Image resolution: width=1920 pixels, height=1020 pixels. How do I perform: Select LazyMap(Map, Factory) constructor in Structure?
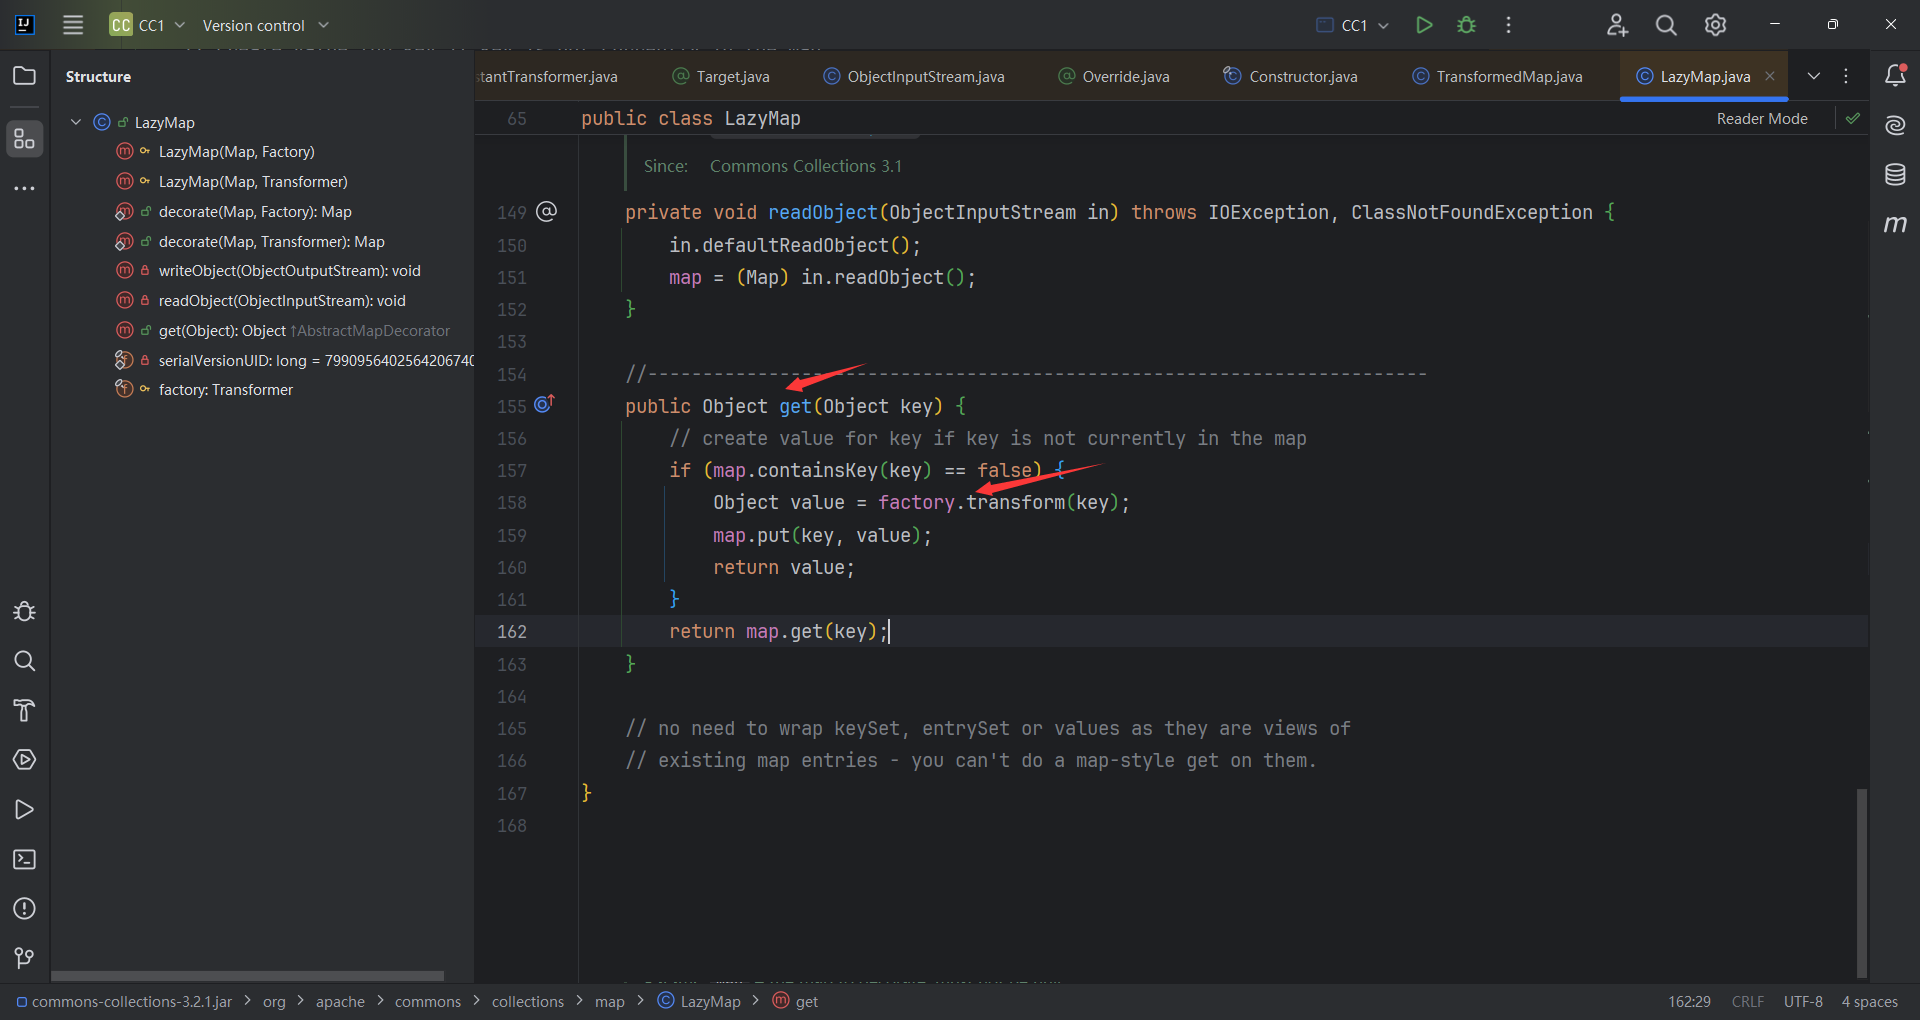tap(236, 152)
